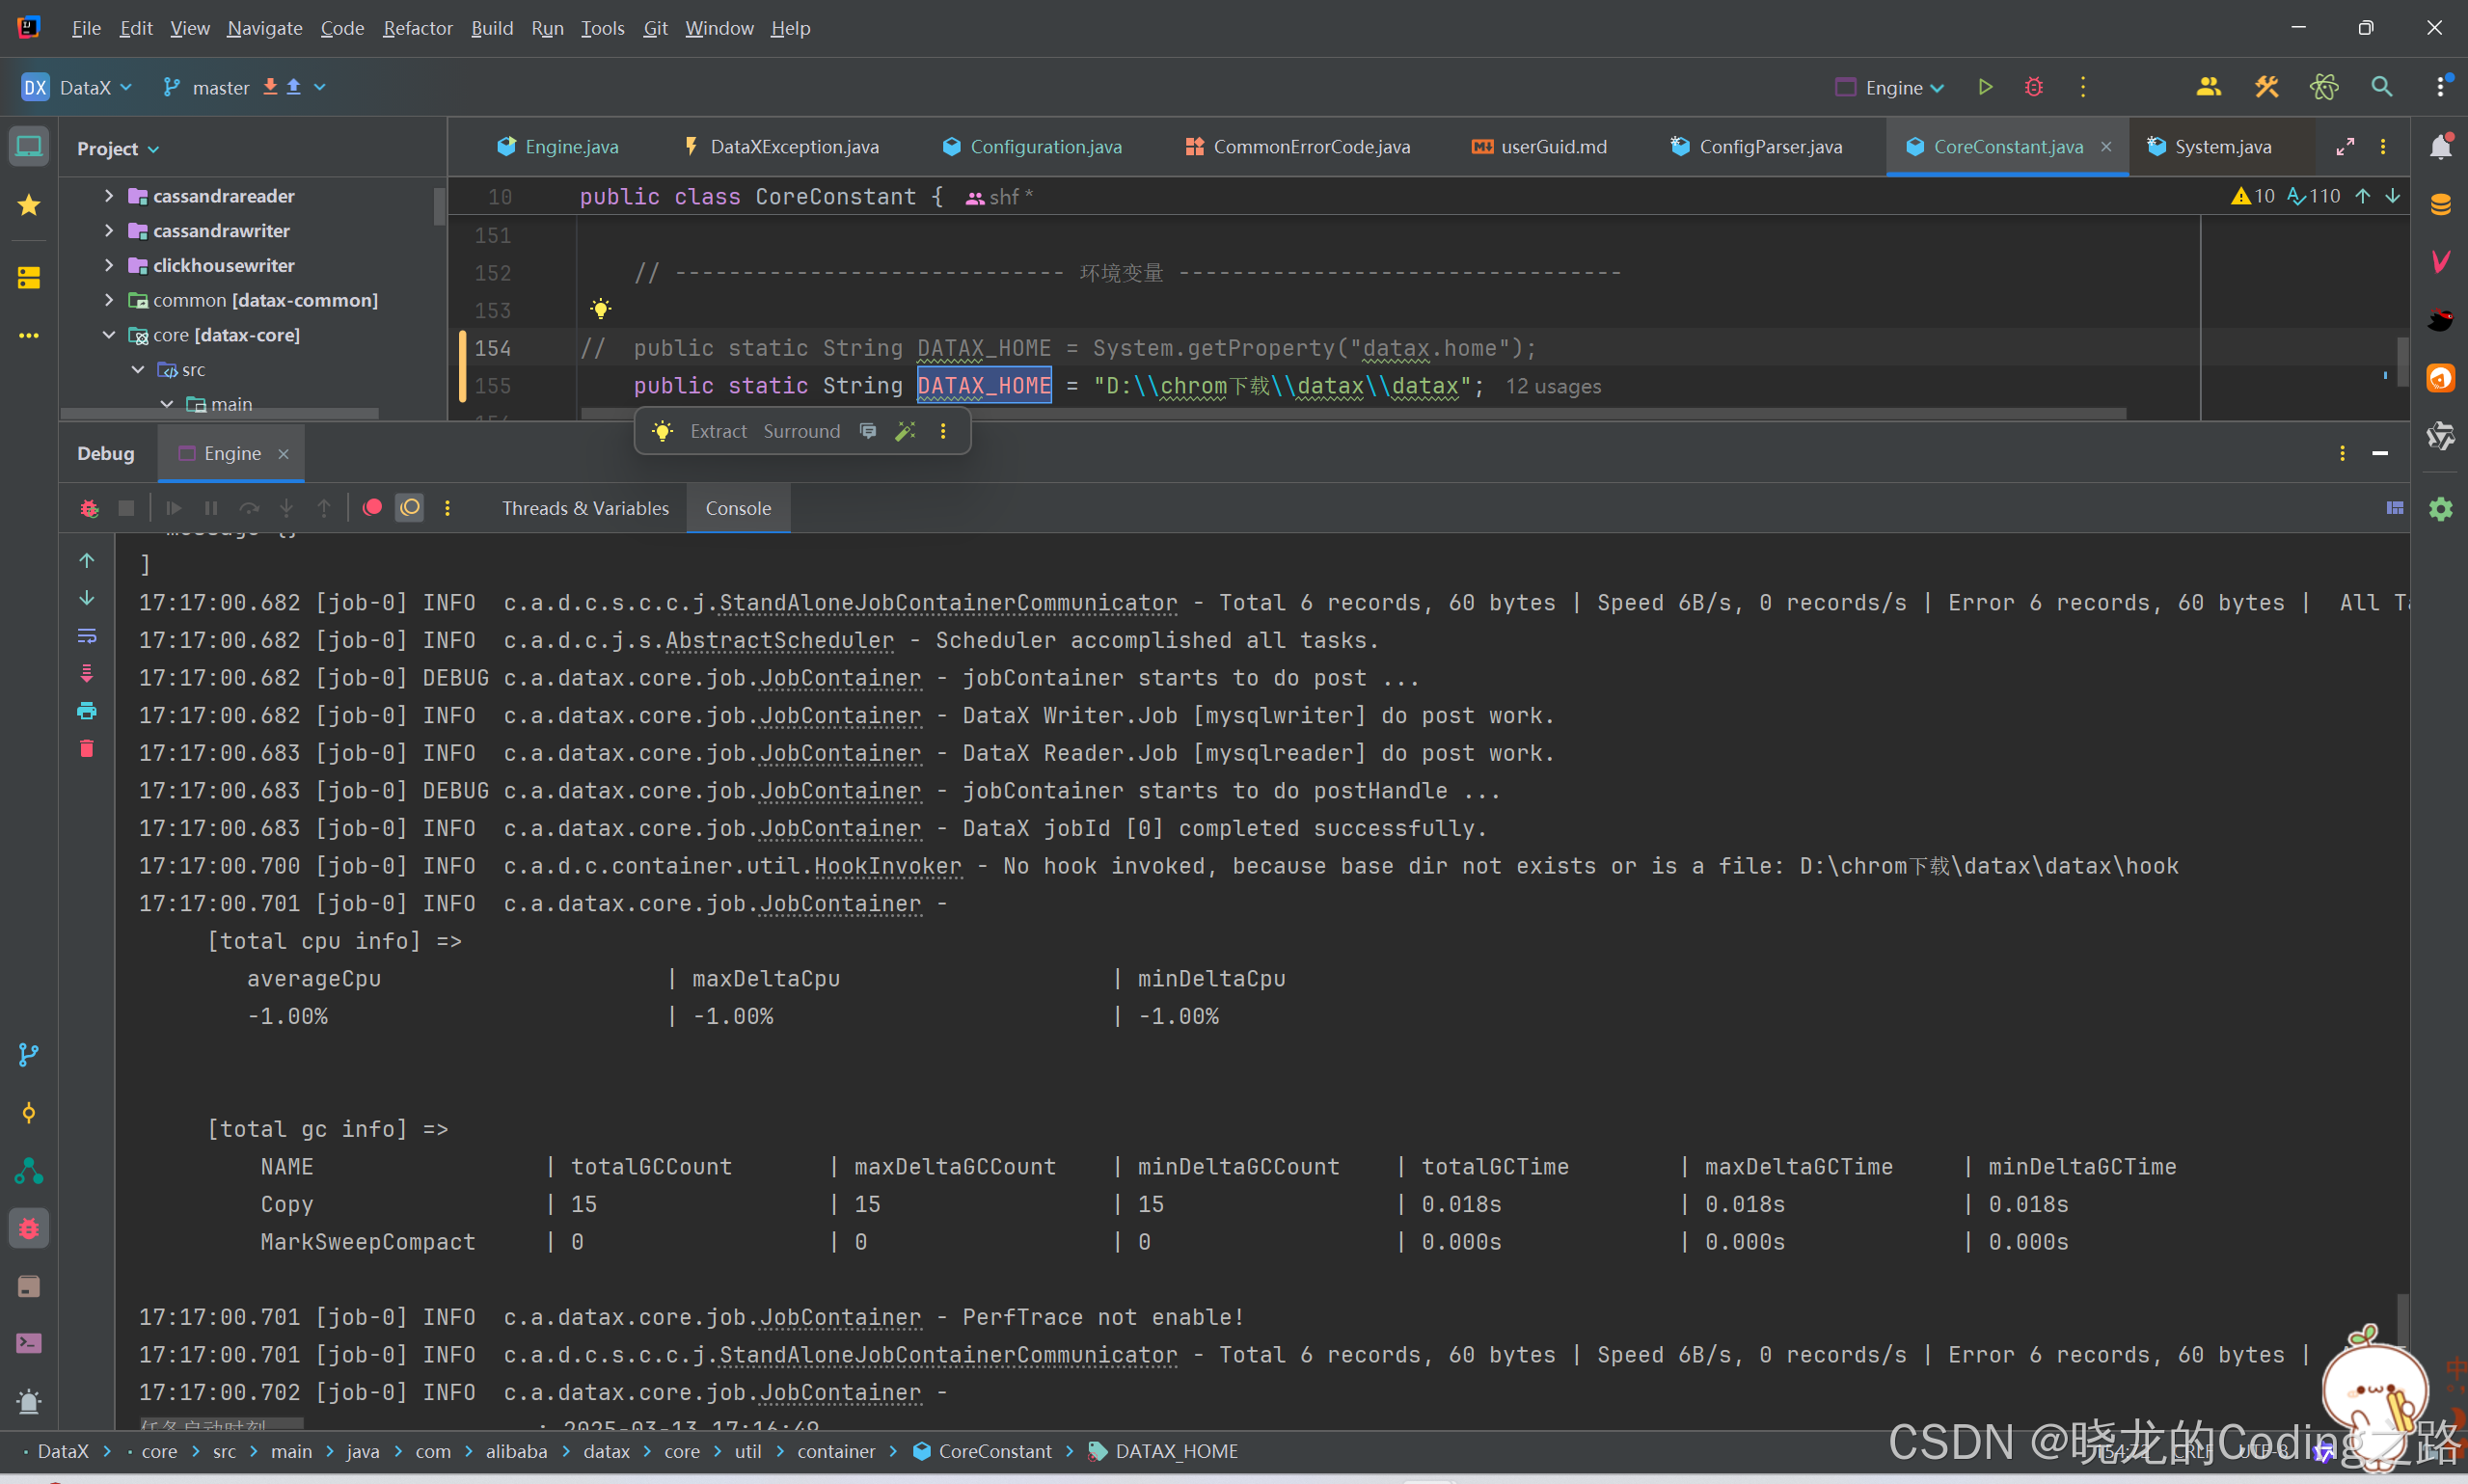
Task: Switch to ConfigParser.java tab
Action: point(1756,147)
